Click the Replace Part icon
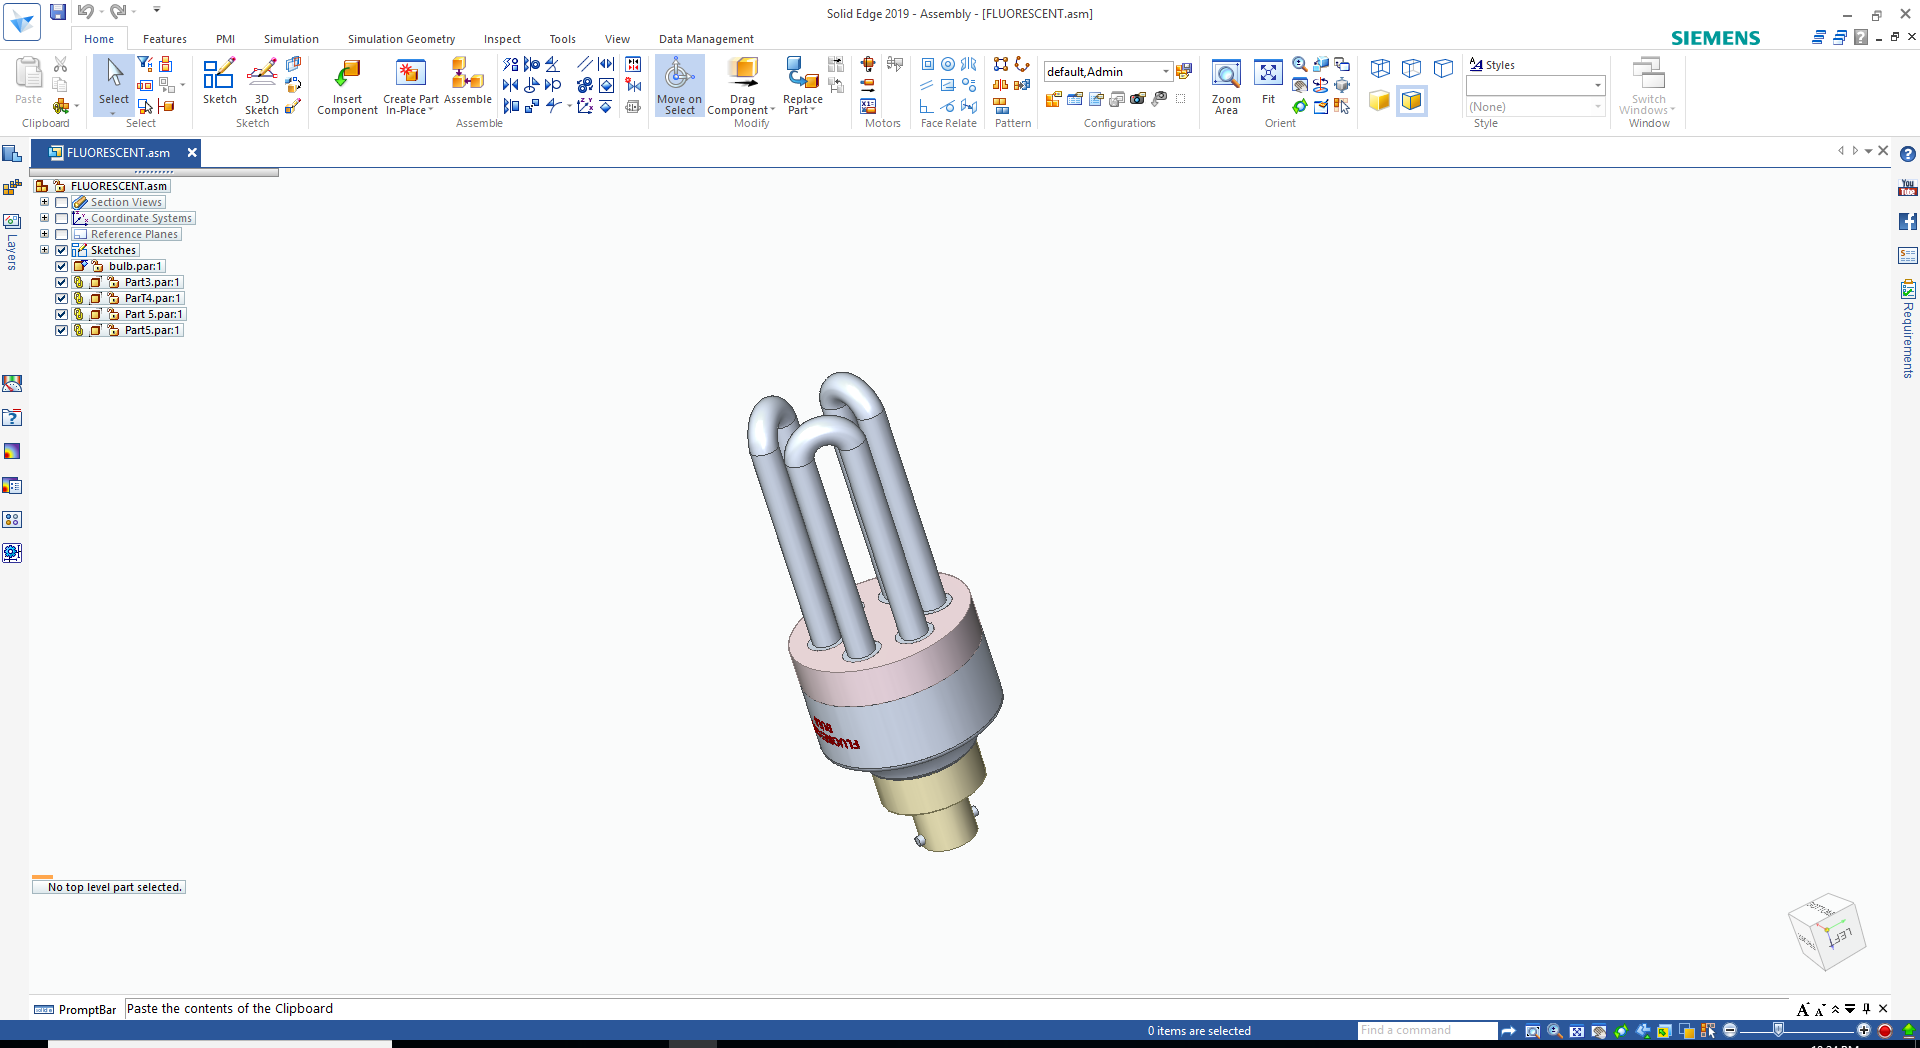1920x1048 pixels. tap(802, 86)
